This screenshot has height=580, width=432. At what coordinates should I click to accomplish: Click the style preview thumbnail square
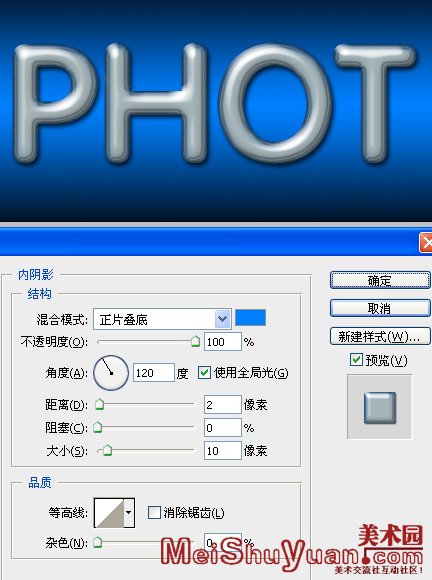click(380, 408)
